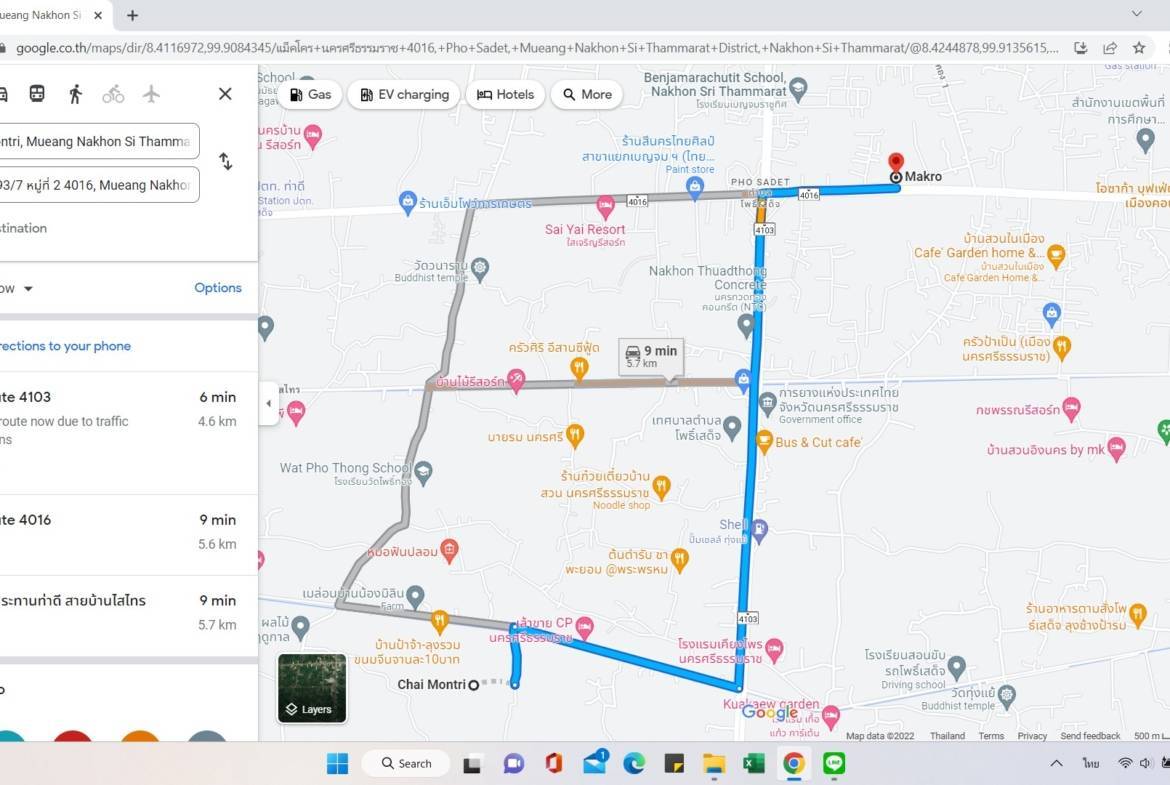The width and height of the screenshot is (1170, 785).
Task: Bookmark this page with the star icon
Action: [1139, 48]
